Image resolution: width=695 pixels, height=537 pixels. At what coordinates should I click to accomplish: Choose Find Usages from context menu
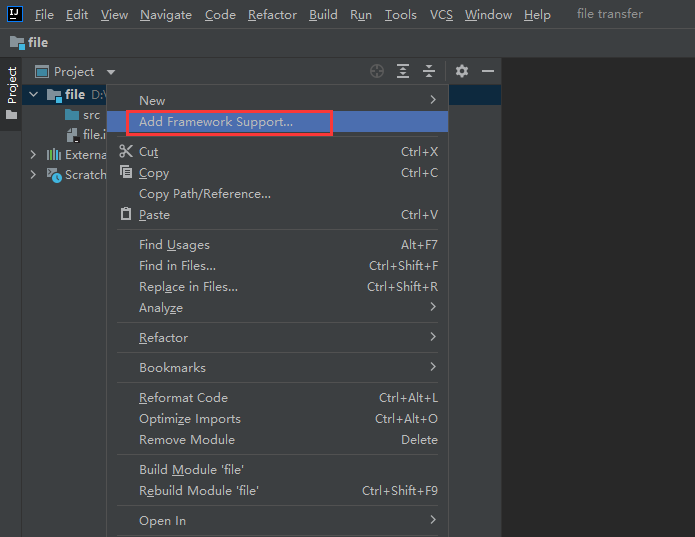click(x=174, y=245)
